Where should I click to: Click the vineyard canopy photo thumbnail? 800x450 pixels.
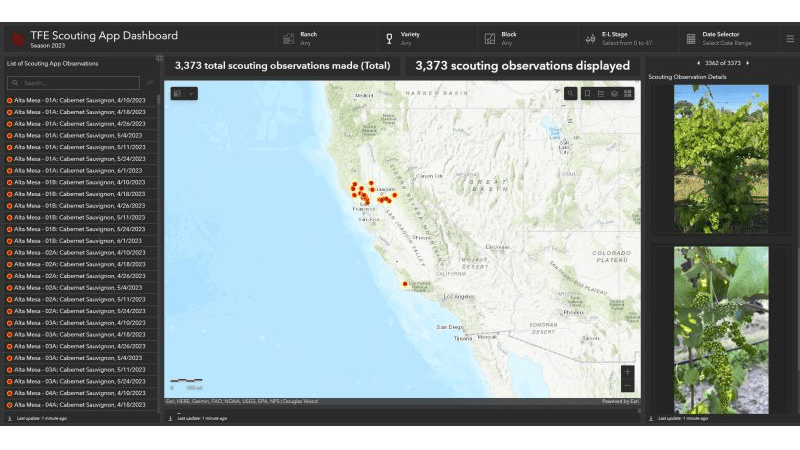721,159
